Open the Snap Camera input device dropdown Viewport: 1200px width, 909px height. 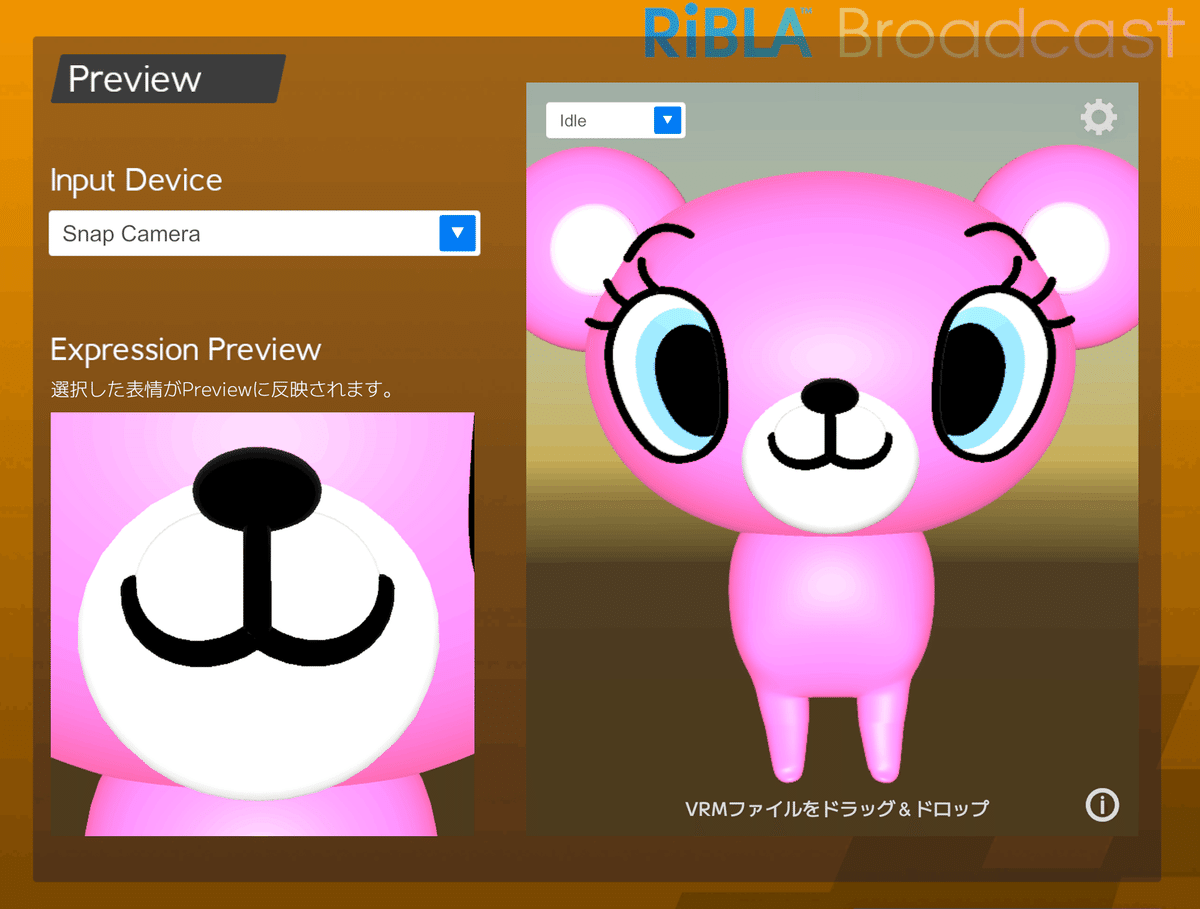[264, 233]
